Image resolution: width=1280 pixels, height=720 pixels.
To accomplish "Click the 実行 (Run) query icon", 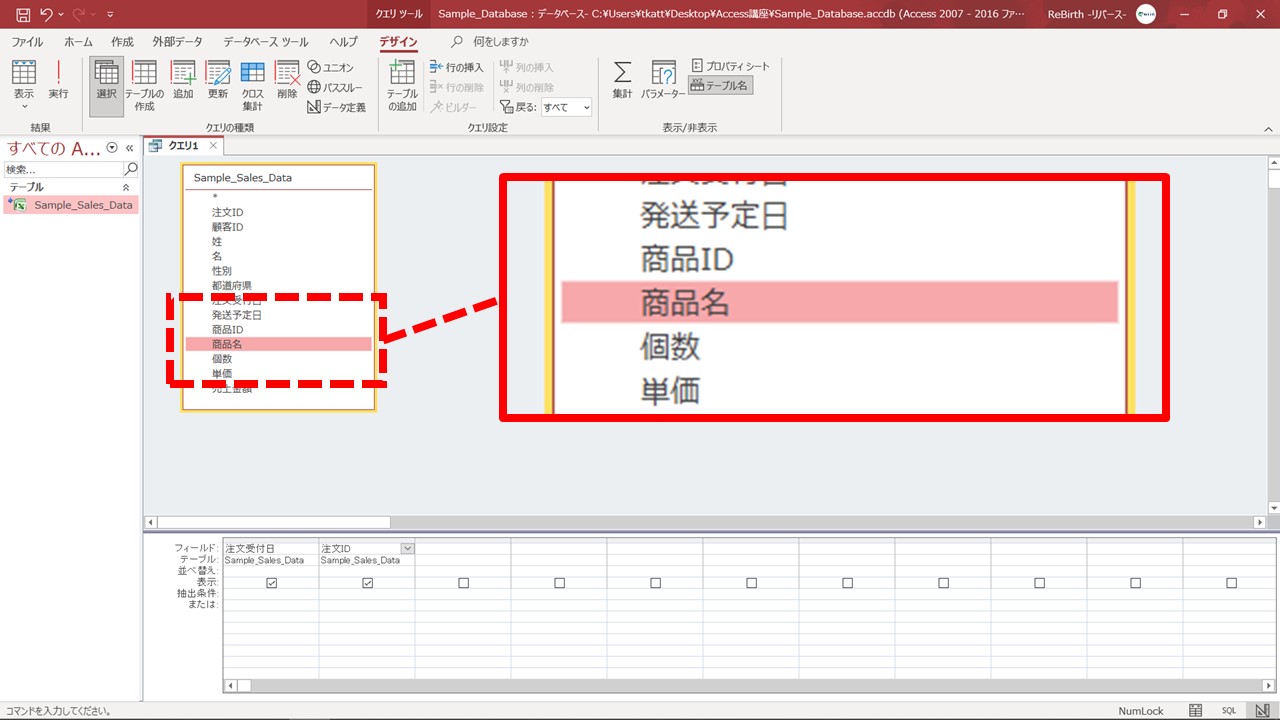I will click(x=58, y=80).
